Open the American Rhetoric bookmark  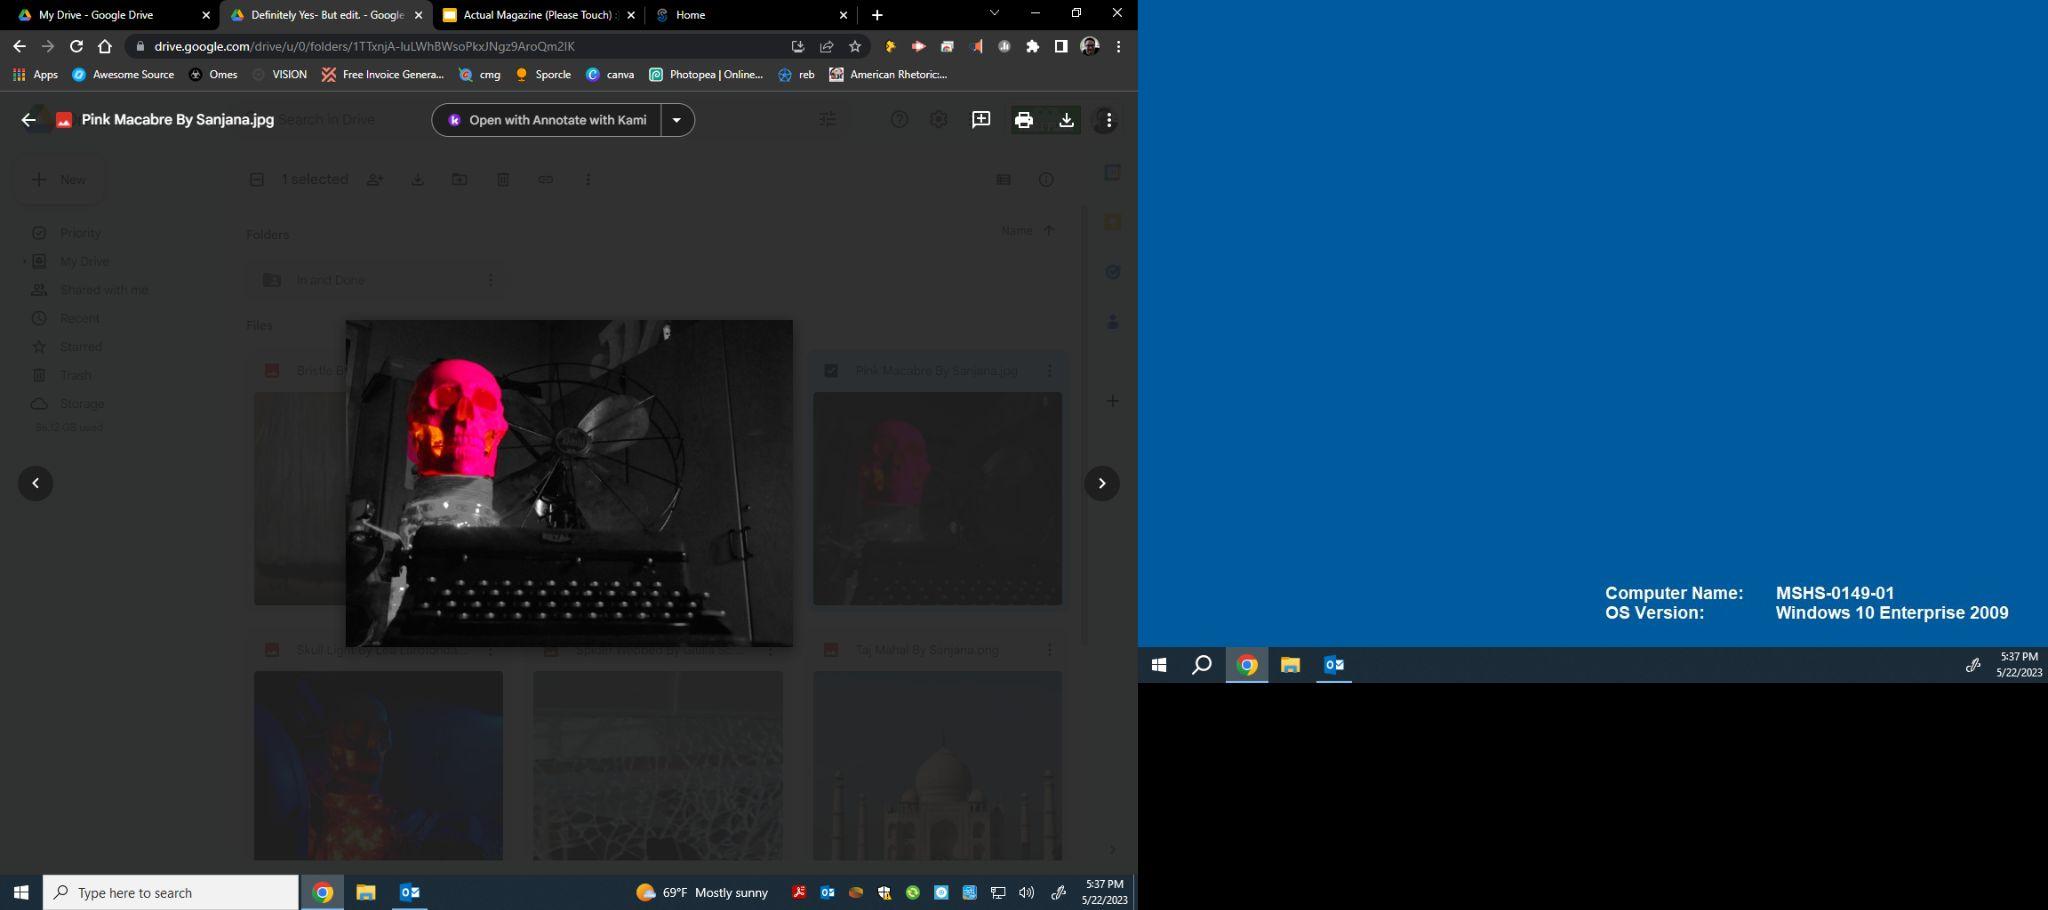click(x=888, y=74)
